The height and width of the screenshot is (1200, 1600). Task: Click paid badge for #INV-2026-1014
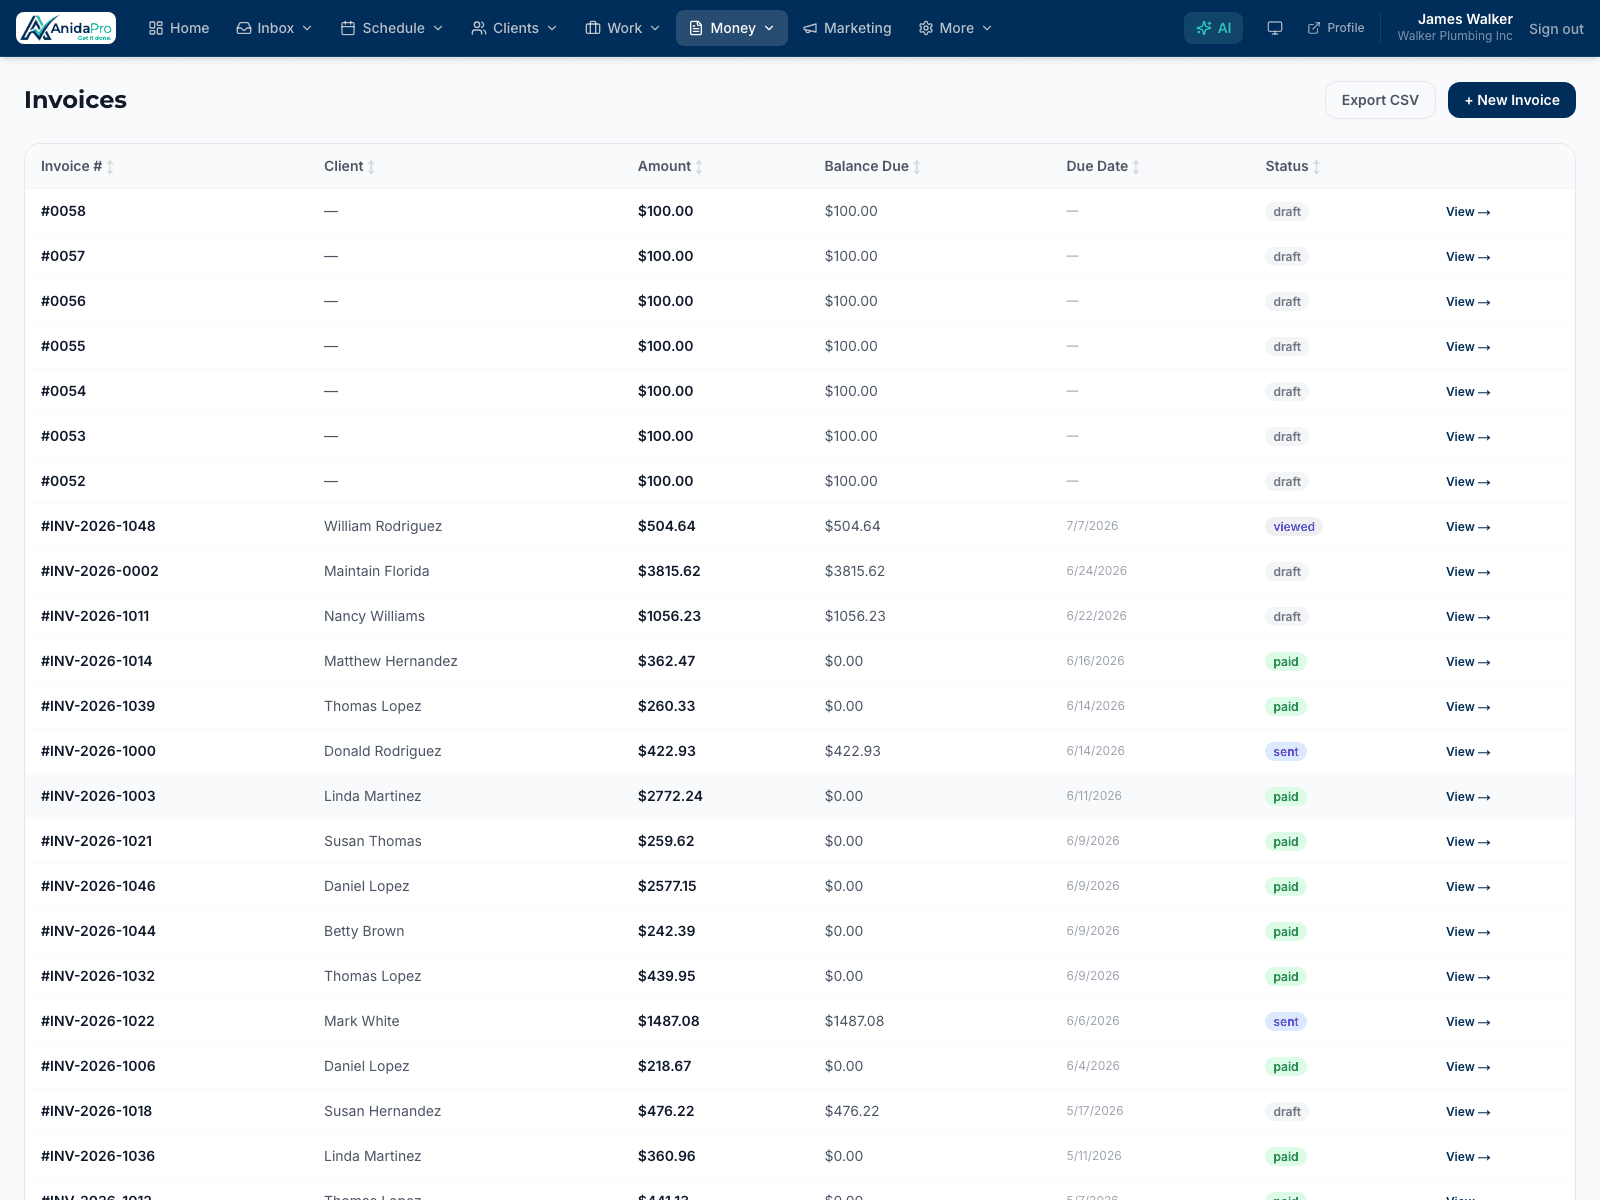click(x=1286, y=662)
